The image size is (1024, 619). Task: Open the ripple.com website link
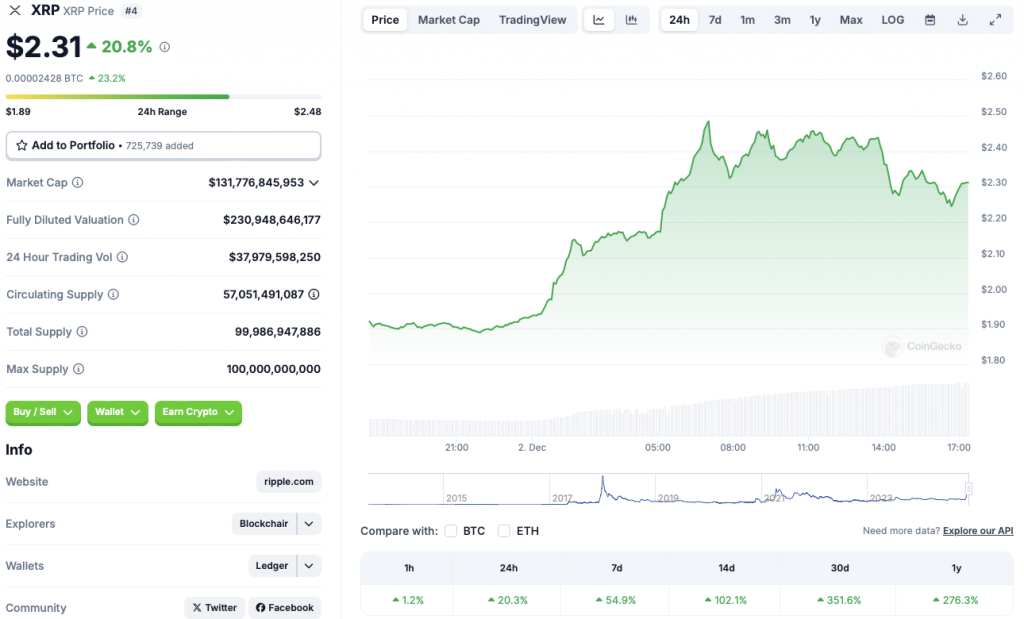coord(289,482)
